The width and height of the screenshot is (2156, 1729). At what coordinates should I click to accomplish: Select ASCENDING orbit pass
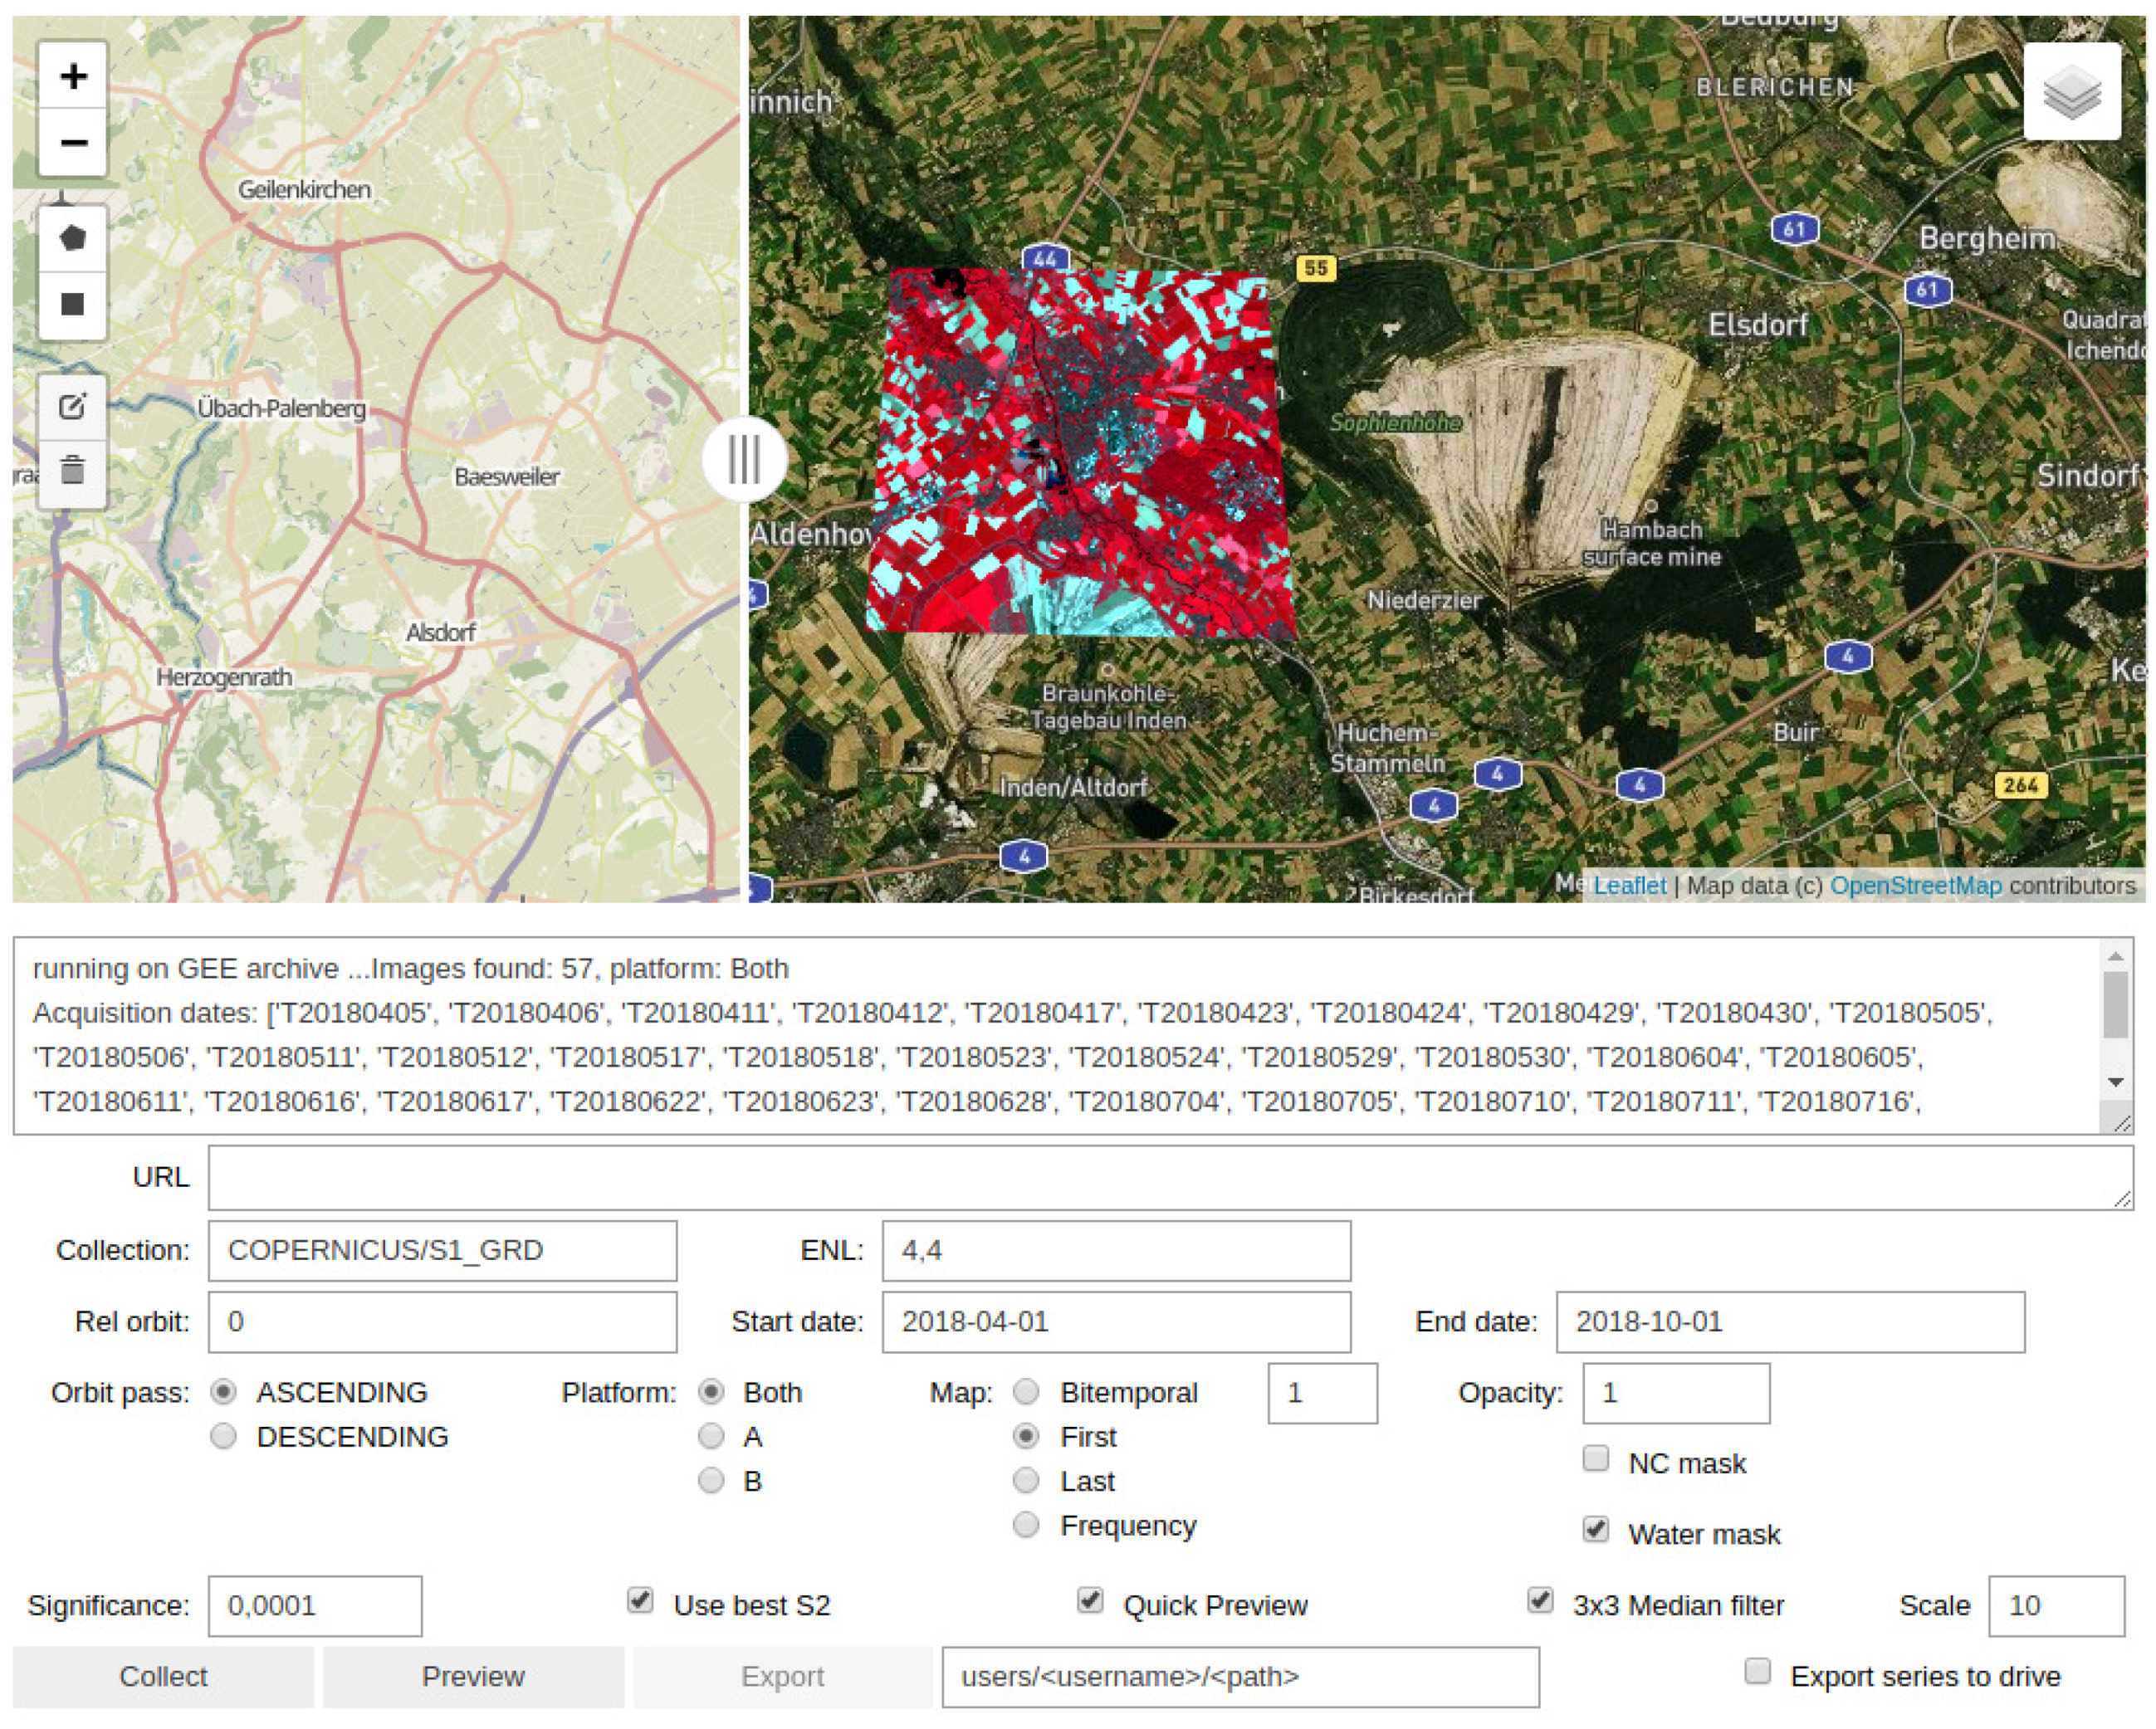click(x=224, y=1392)
